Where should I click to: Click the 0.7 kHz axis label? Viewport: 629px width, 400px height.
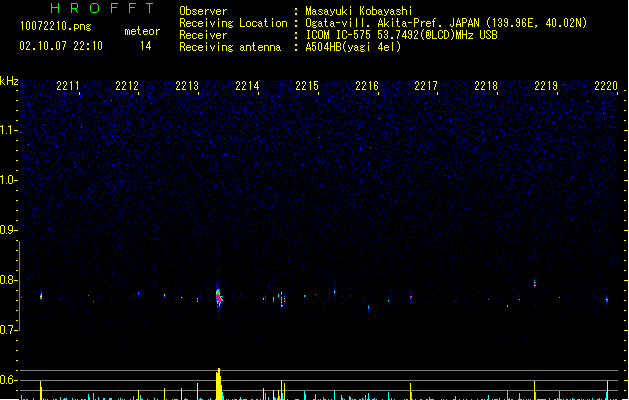pyautogui.click(x=8, y=330)
